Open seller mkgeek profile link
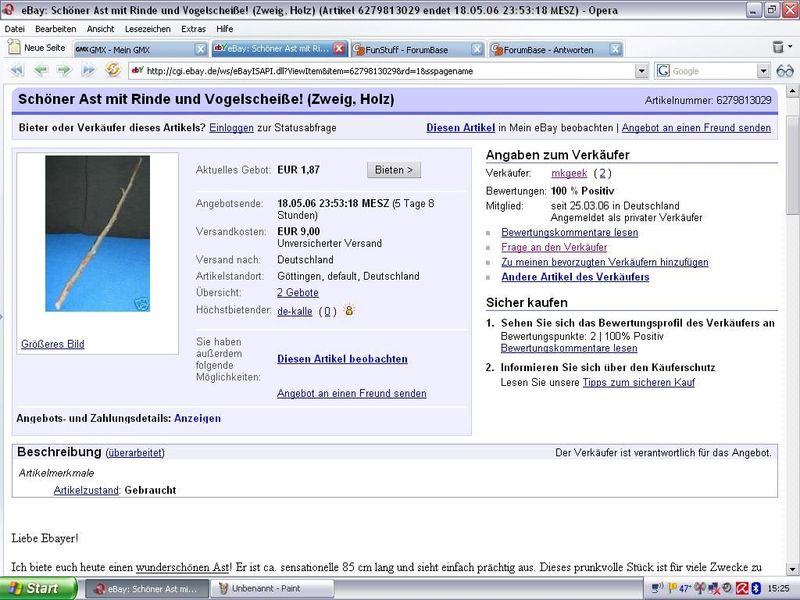800x600 pixels. 569,173
